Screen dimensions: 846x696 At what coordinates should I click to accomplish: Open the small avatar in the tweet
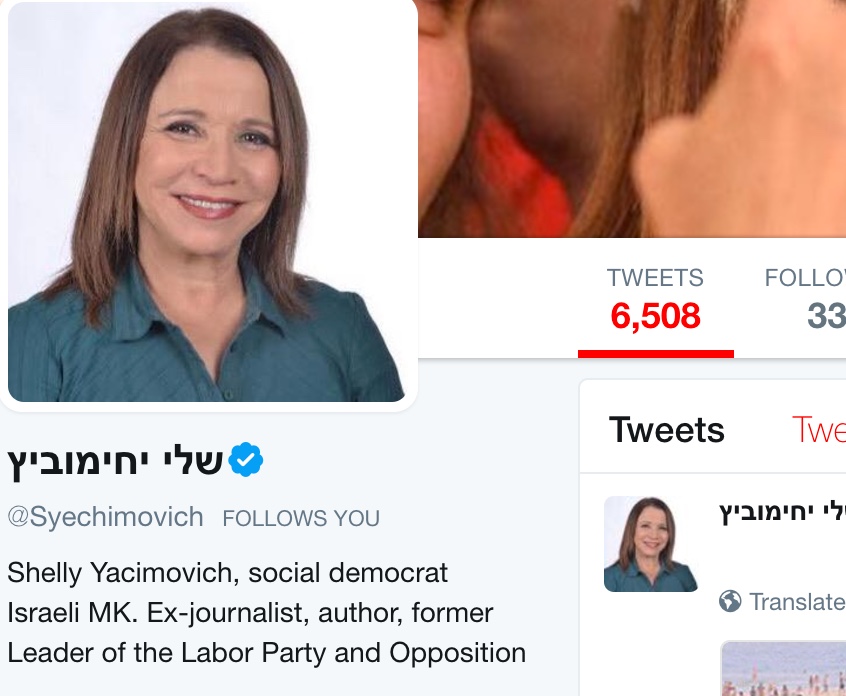[x=651, y=544]
